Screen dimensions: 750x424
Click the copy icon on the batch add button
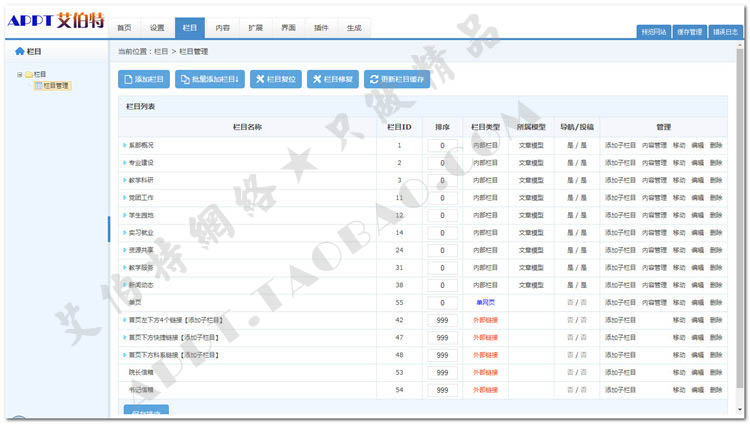coord(185,79)
